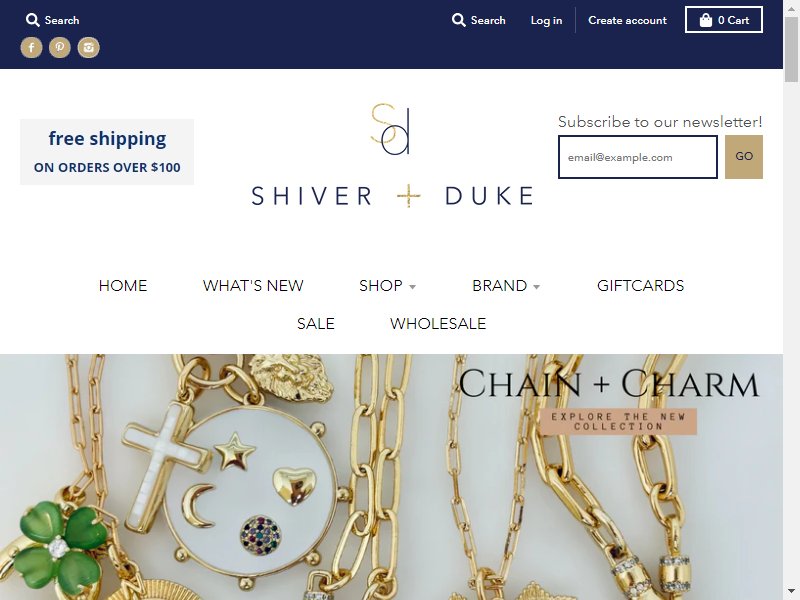Image resolution: width=800 pixels, height=600 pixels.
Task: Expand the SHOP dropdown menu
Action: point(387,286)
